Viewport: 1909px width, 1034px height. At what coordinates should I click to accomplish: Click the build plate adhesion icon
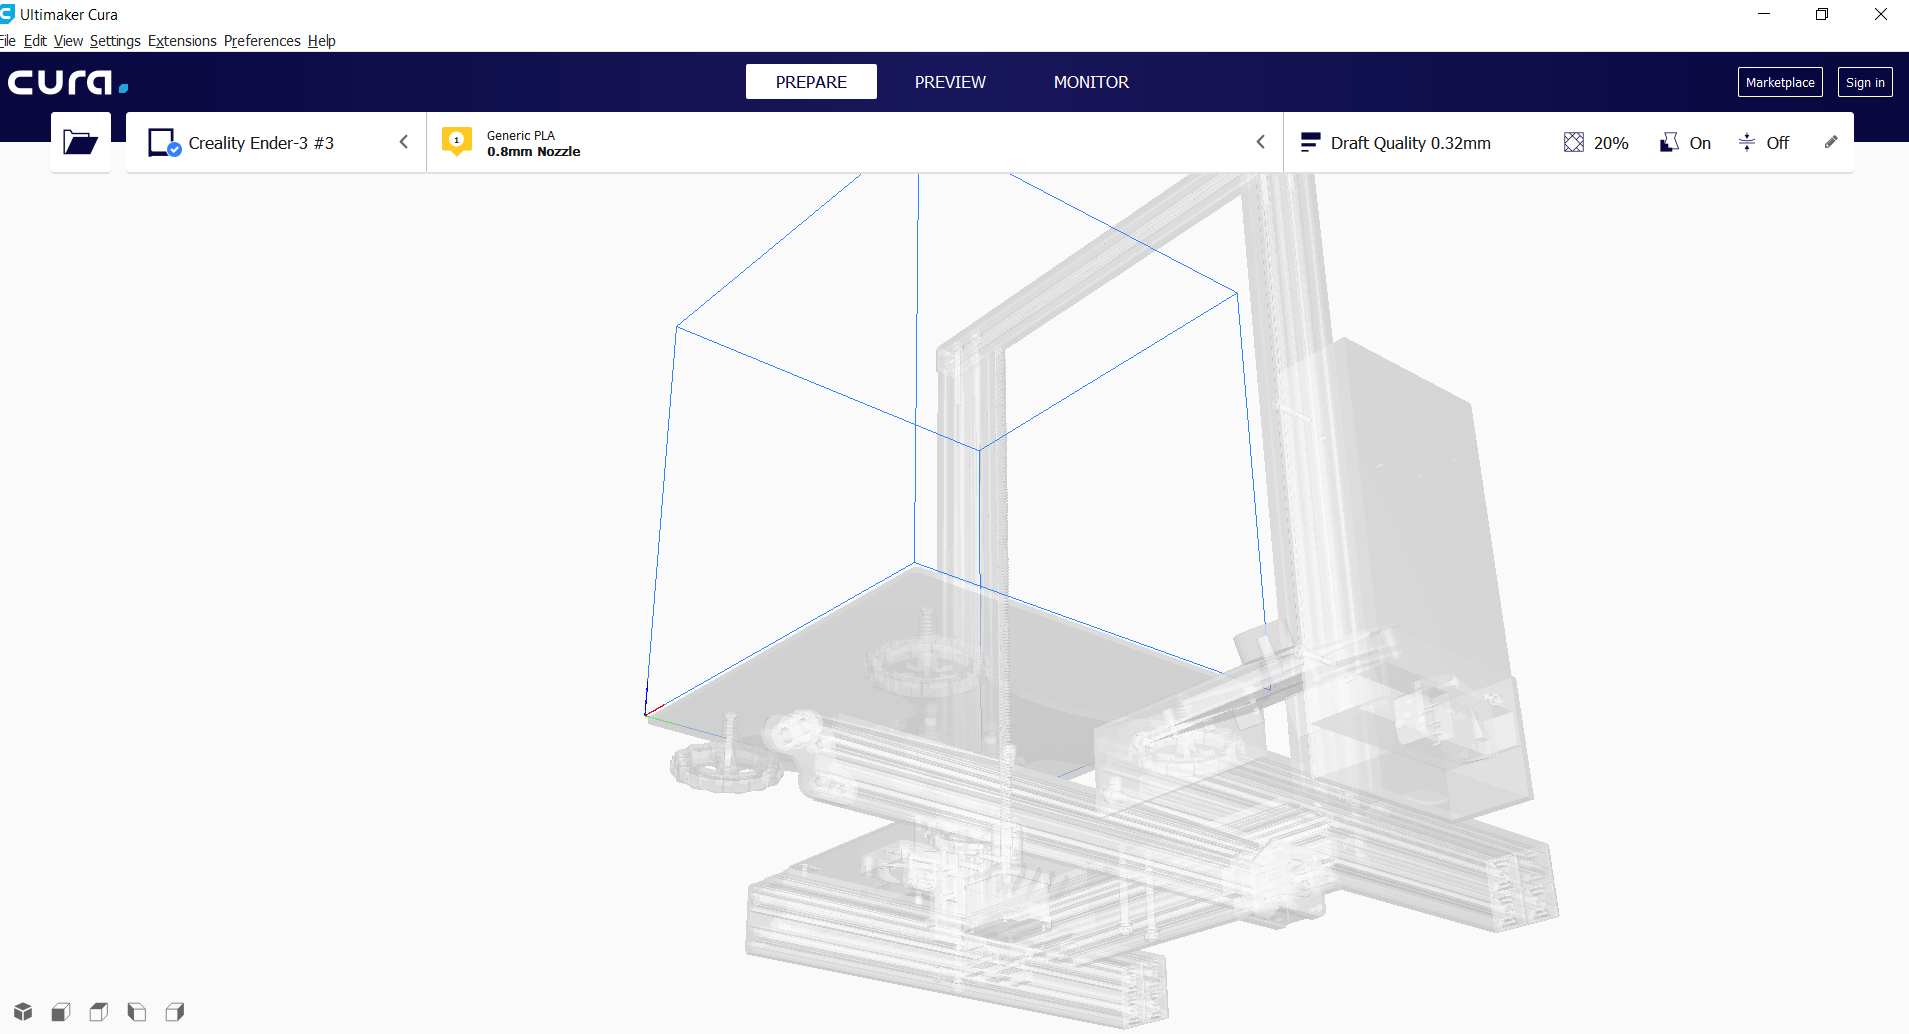[x=1747, y=143]
